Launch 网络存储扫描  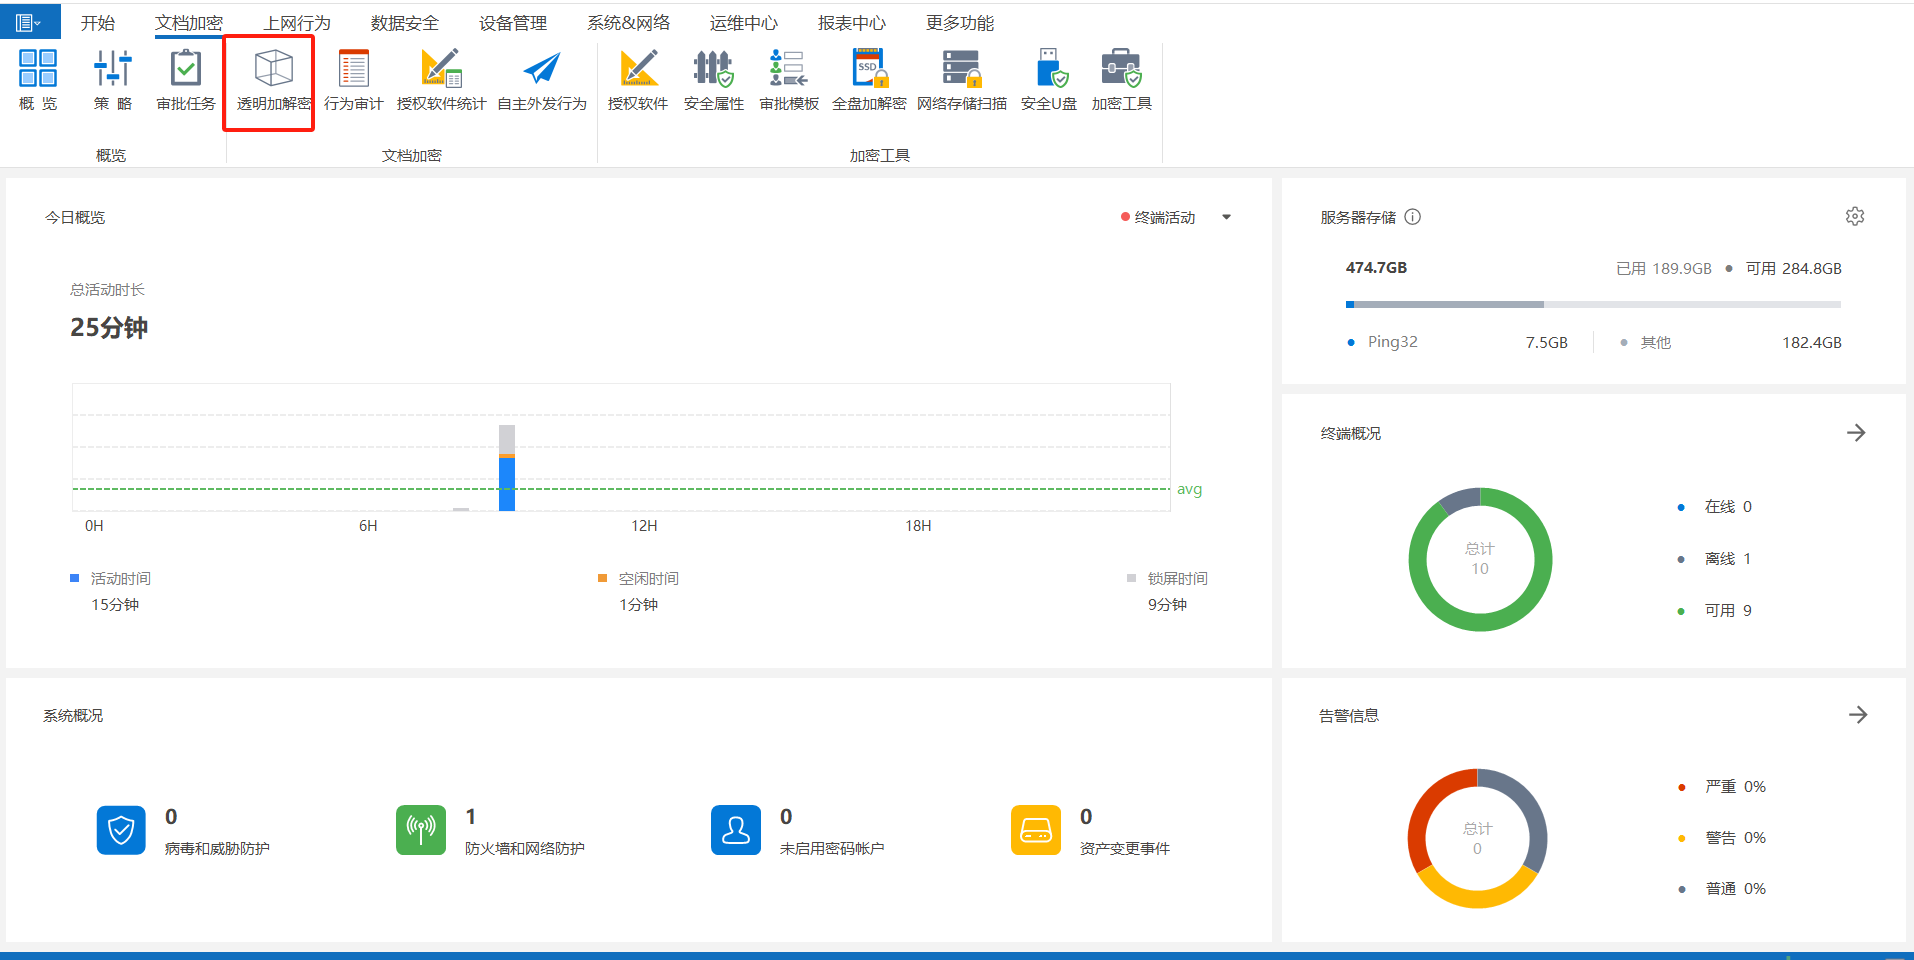961,80
